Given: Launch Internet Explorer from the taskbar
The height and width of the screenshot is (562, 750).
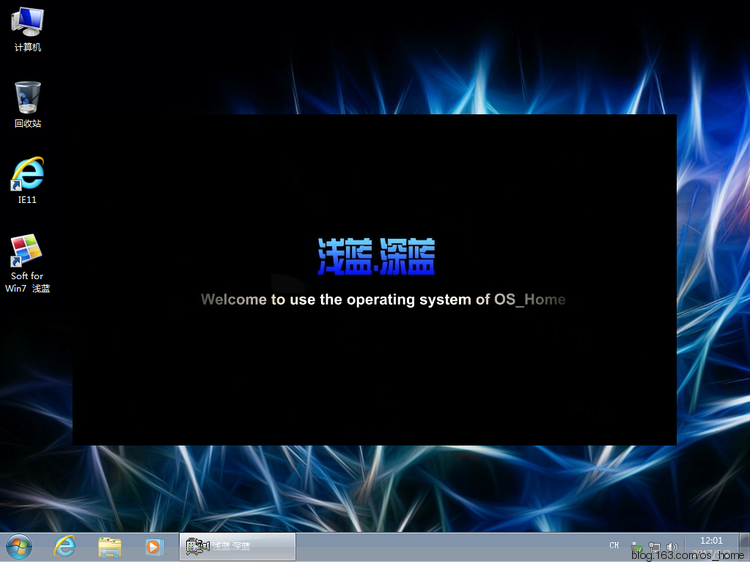Looking at the screenshot, I should (65, 546).
